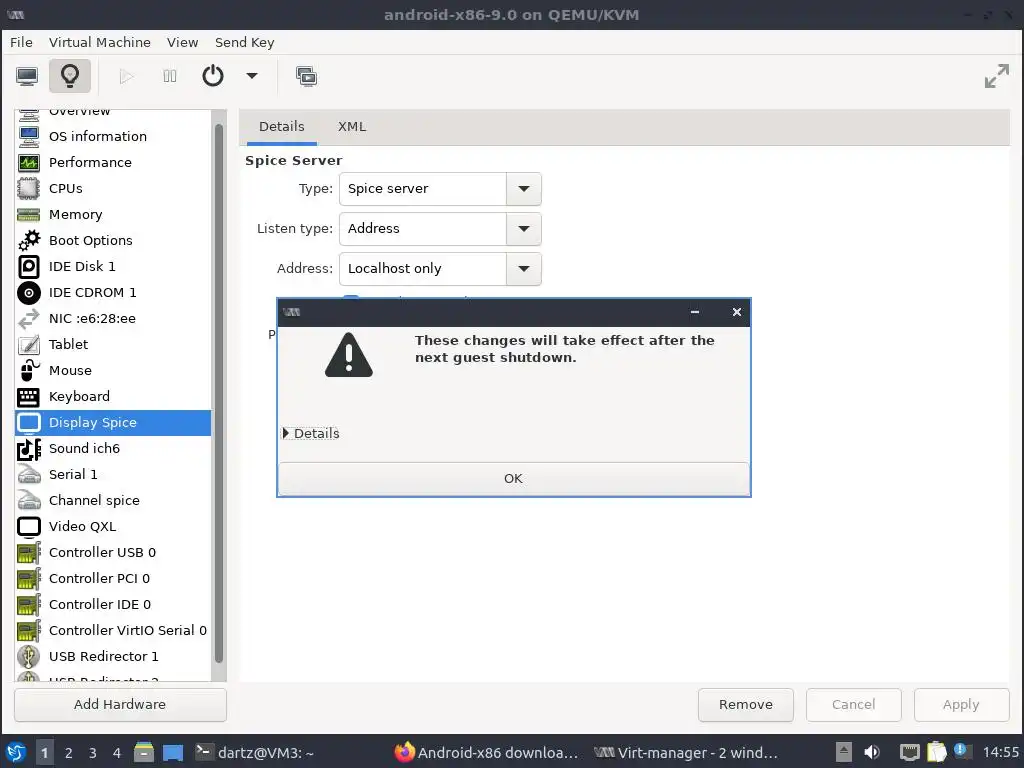This screenshot has width=1024, height=768.
Task: Click OK in the warning dialog
Action: pos(513,479)
